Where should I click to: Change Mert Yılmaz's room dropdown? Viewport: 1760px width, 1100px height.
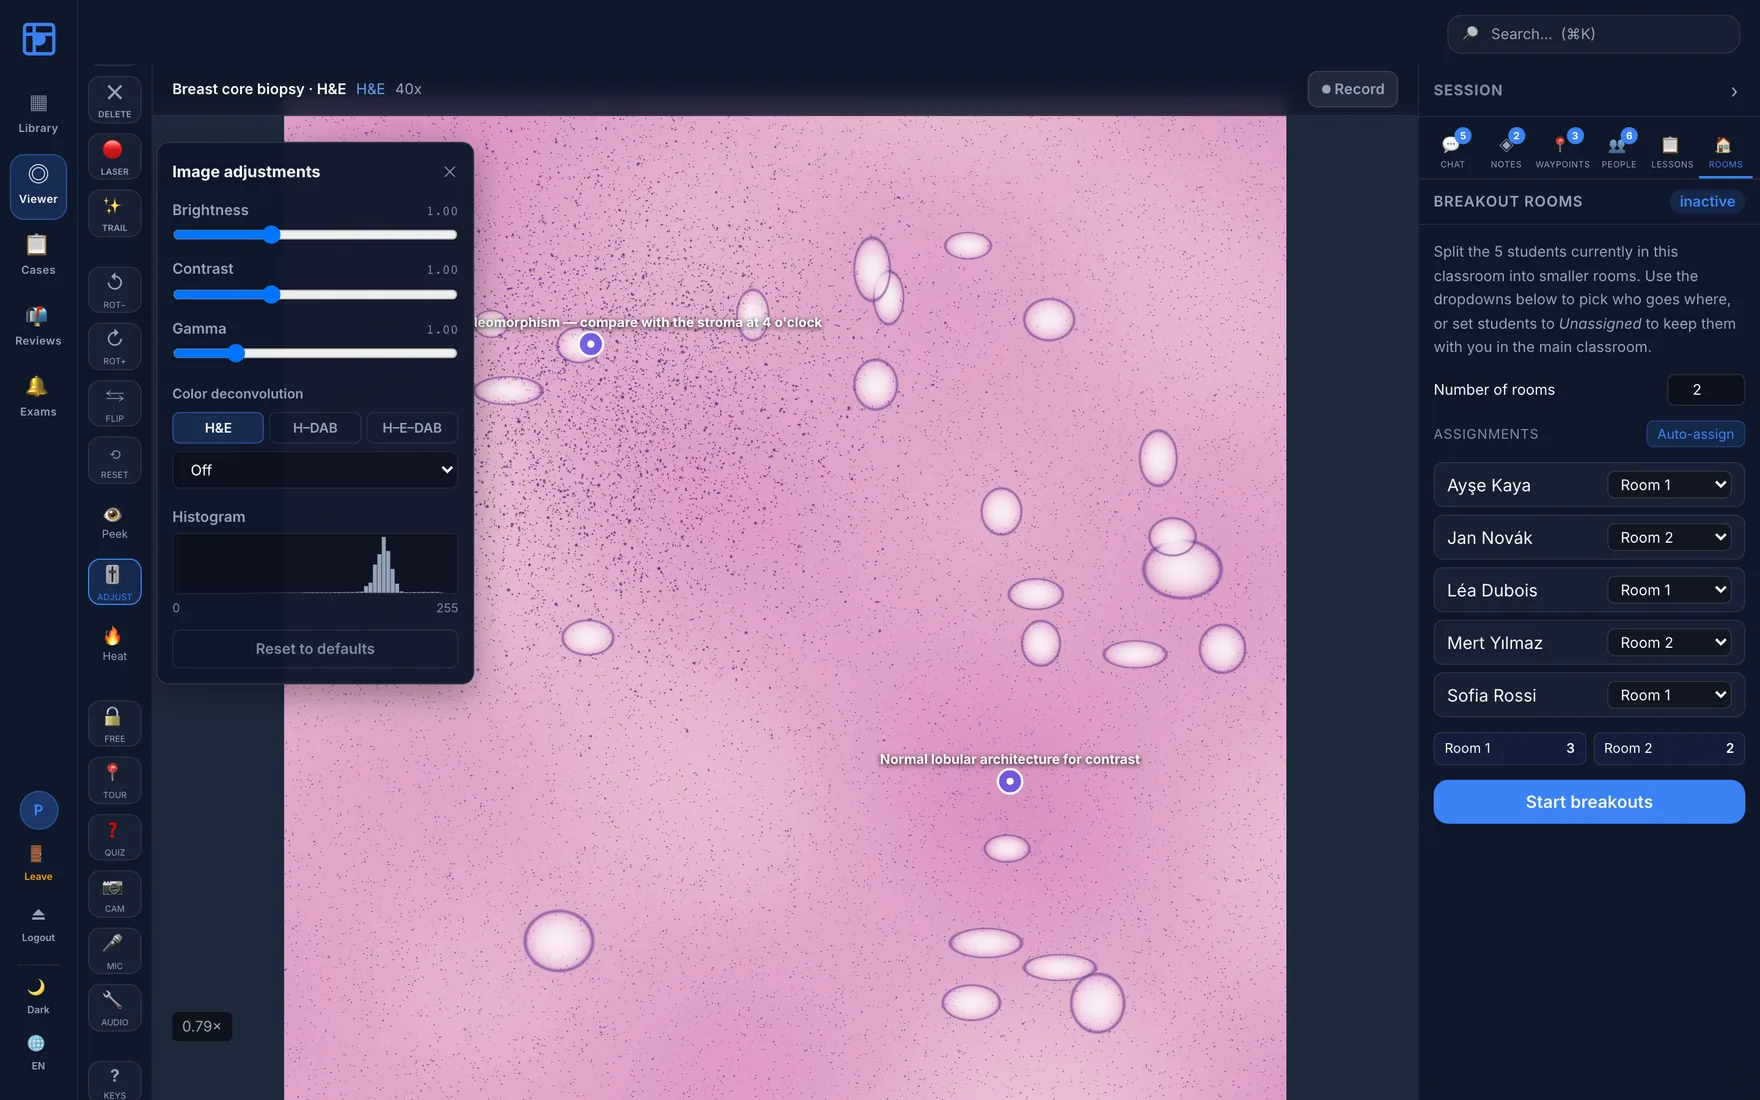1670,643
